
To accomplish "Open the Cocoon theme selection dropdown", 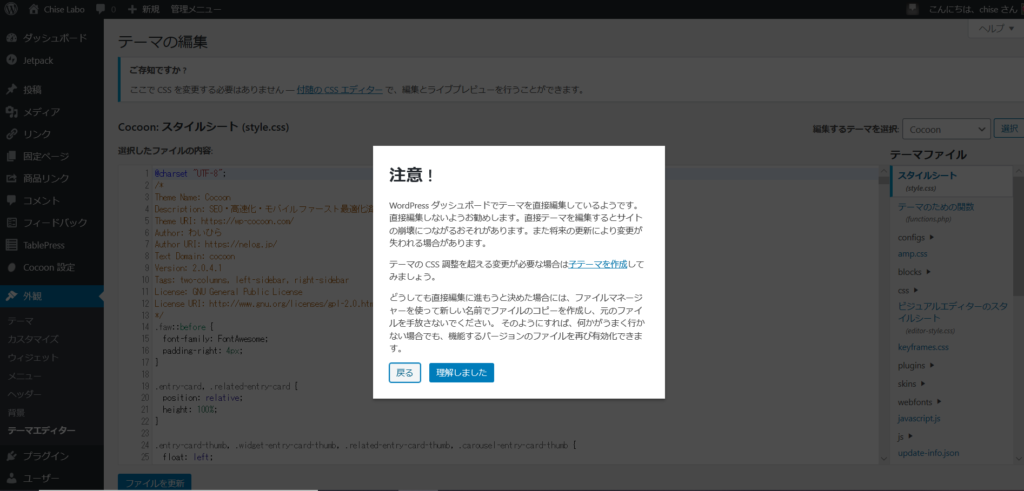I will (x=946, y=129).
